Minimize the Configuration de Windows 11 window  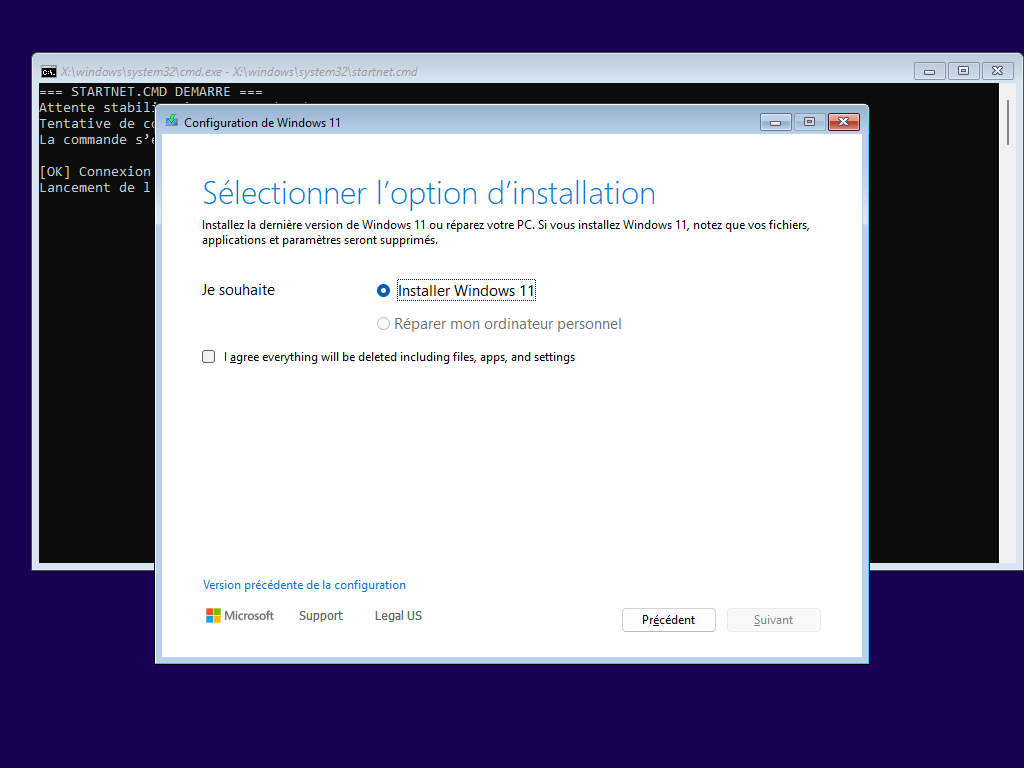pyautogui.click(x=775, y=122)
